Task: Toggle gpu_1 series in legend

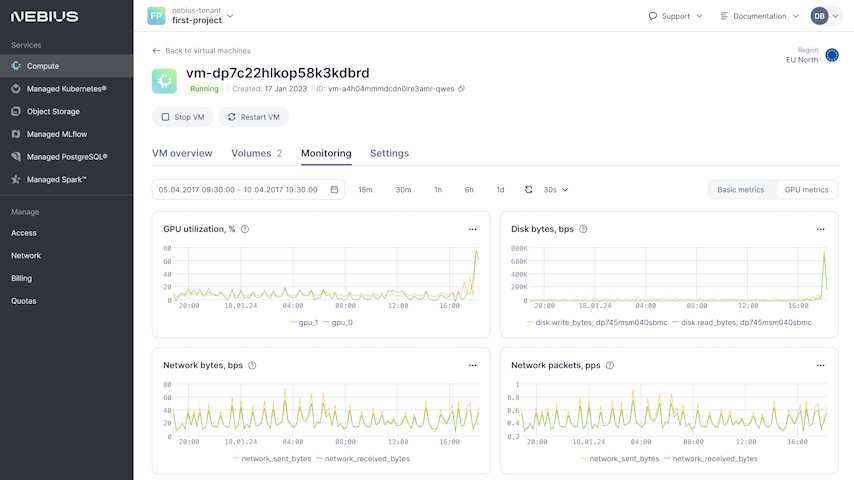Action: click(x=304, y=323)
